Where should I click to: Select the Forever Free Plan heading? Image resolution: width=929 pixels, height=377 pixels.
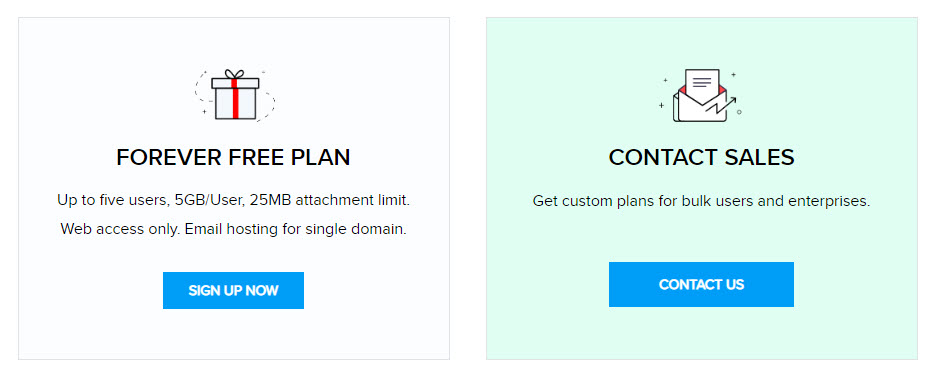coord(233,158)
